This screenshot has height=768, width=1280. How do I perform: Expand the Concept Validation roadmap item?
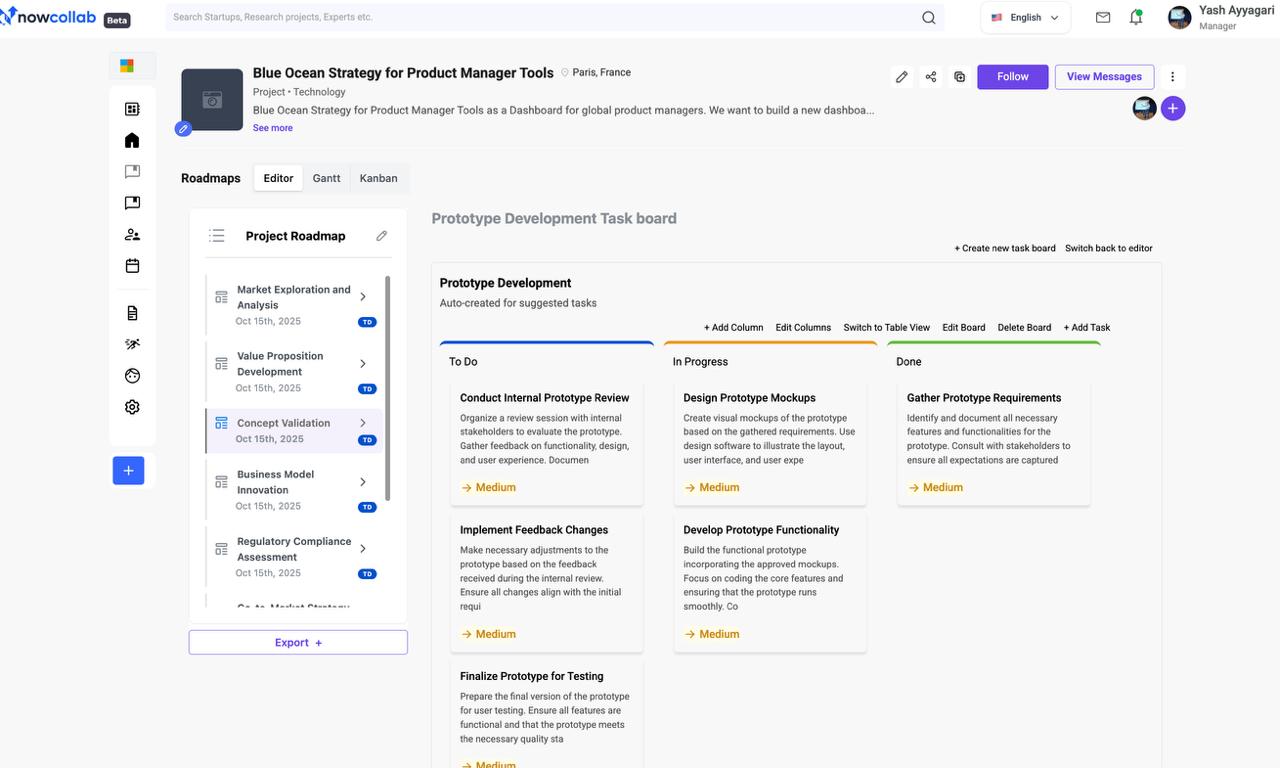click(x=363, y=422)
